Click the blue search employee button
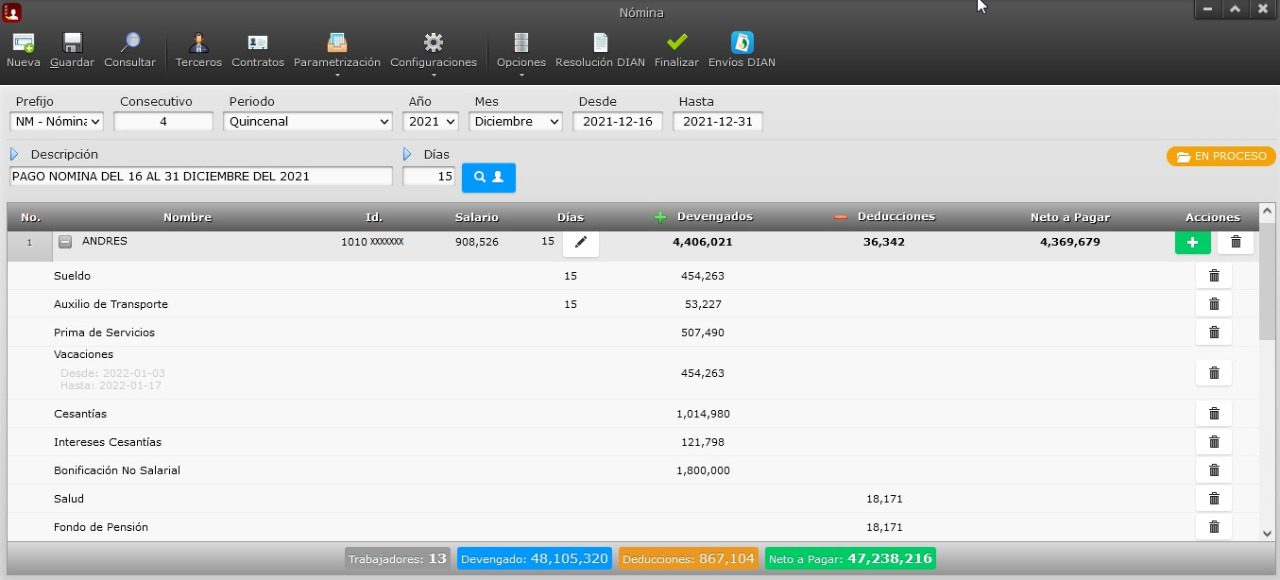The height and width of the screenshot is (580, 1280). pyautogui.click(x=488, y=177)
